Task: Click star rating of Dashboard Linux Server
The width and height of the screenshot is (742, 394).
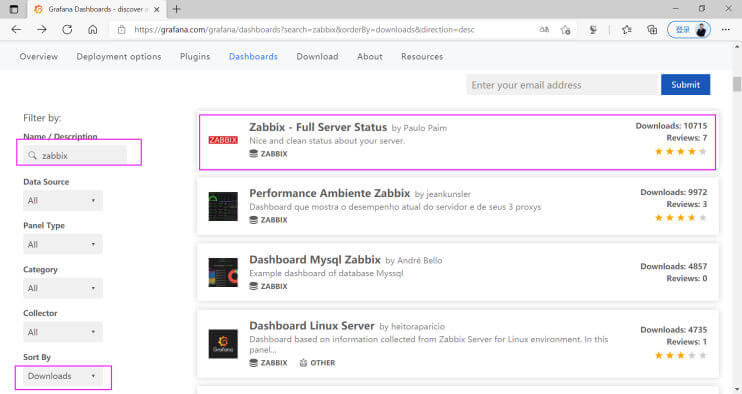Action: [680, 355]
